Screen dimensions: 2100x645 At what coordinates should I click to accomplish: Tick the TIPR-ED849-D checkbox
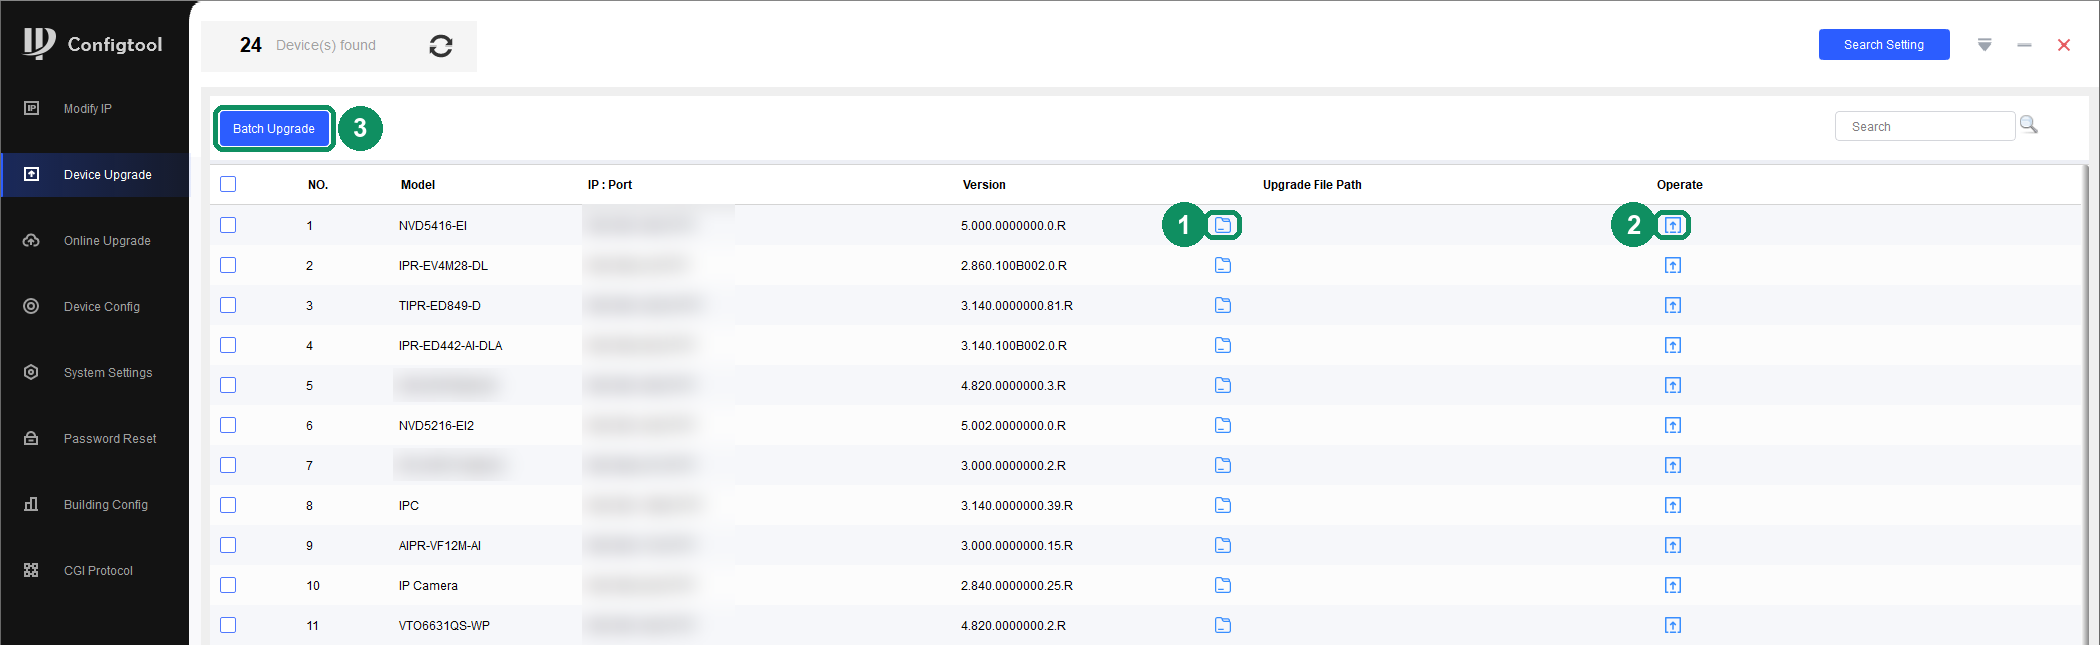(228, 305)
